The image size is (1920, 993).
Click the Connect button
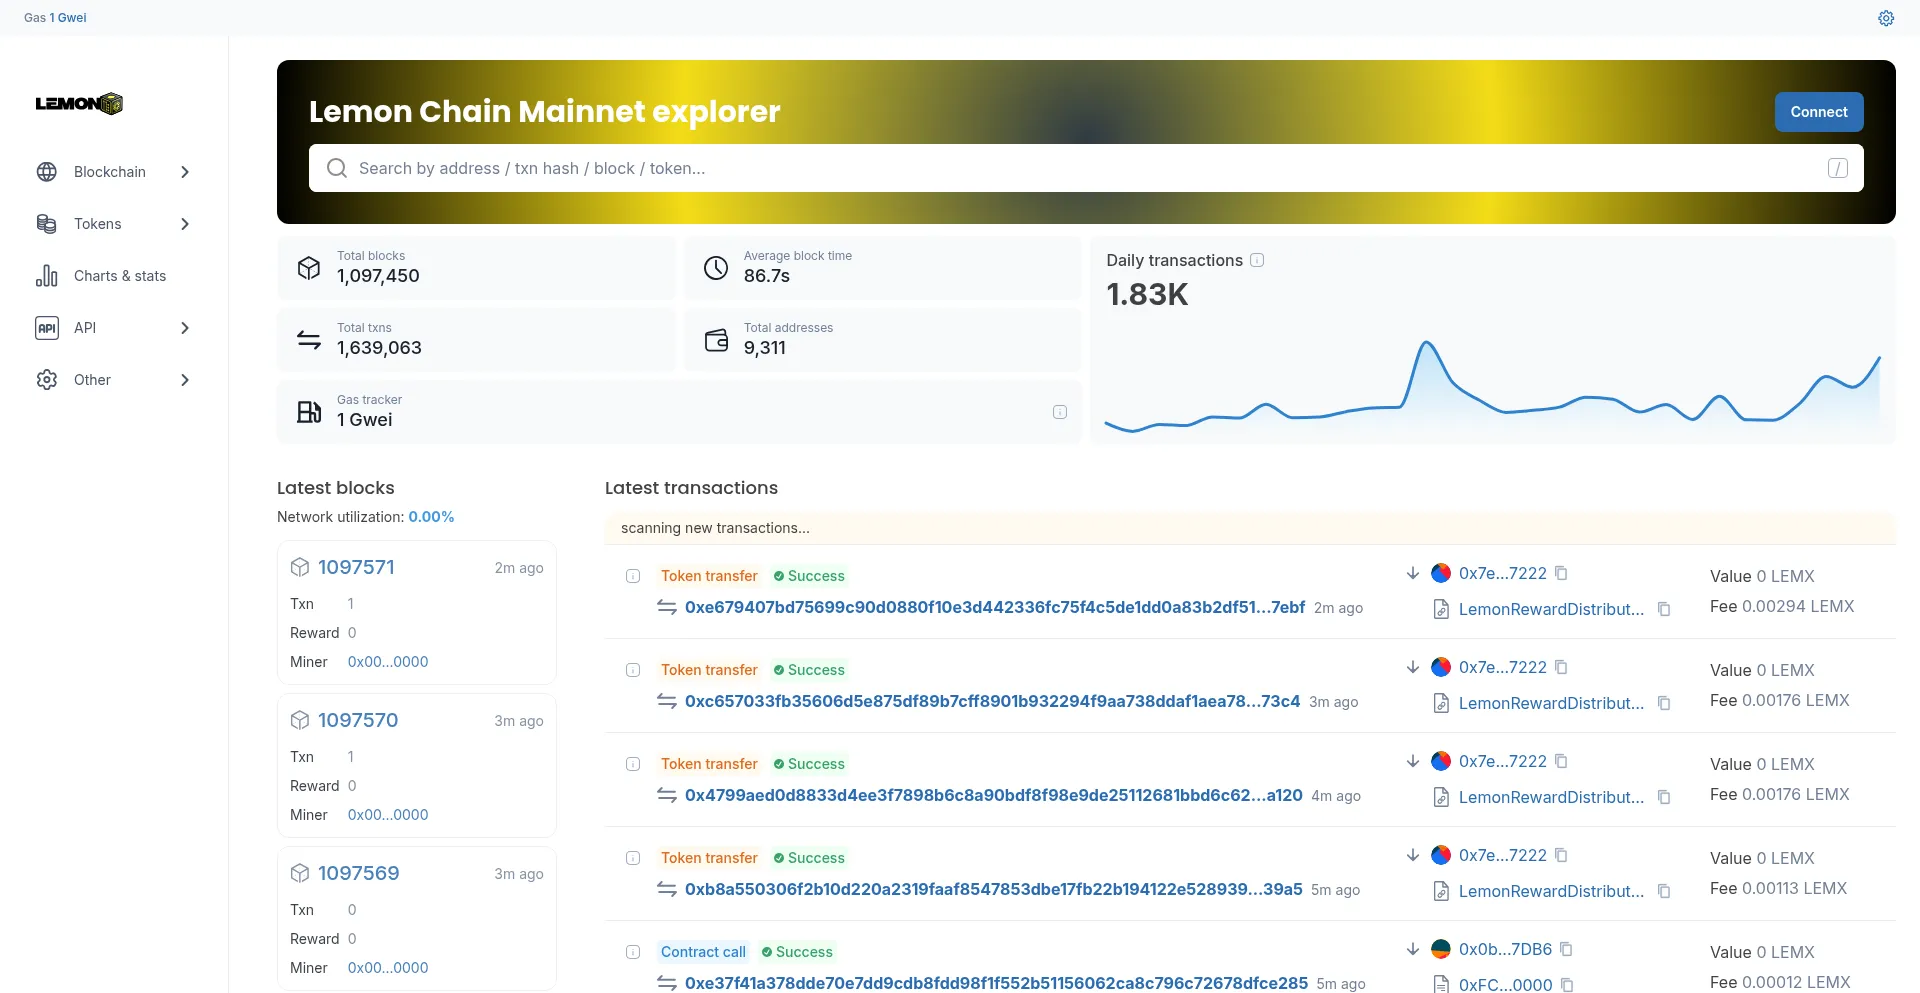click(x=1819, y=112)
